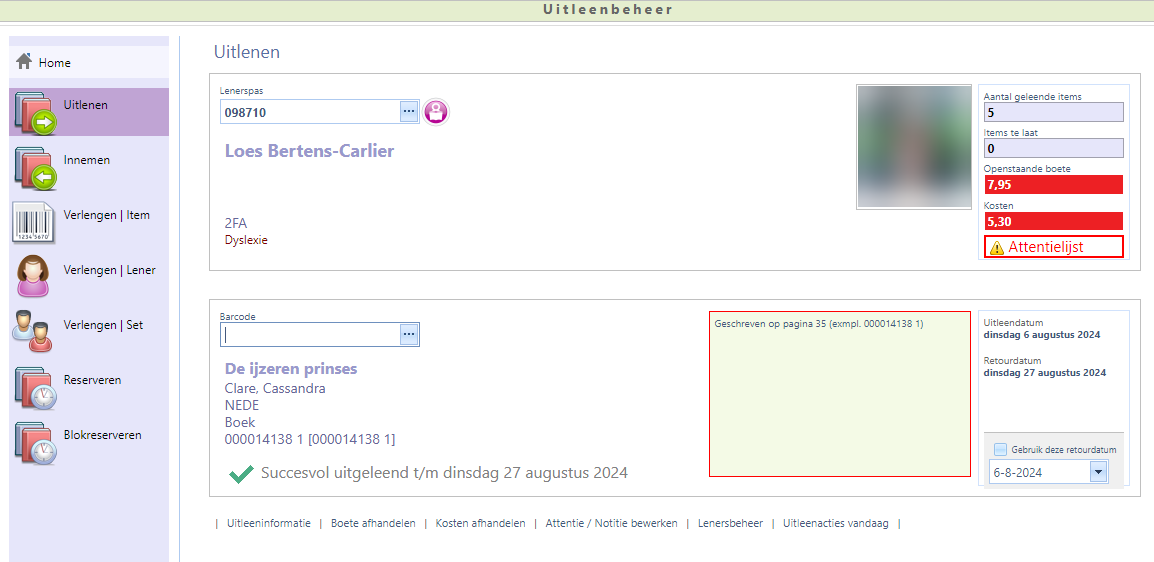
Task: Open the Uitleeninformatie link
Action: [268, 523]
